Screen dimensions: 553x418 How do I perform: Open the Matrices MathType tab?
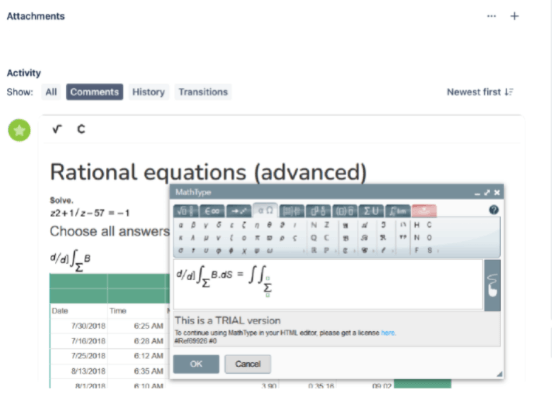click(x=292, y=211)
